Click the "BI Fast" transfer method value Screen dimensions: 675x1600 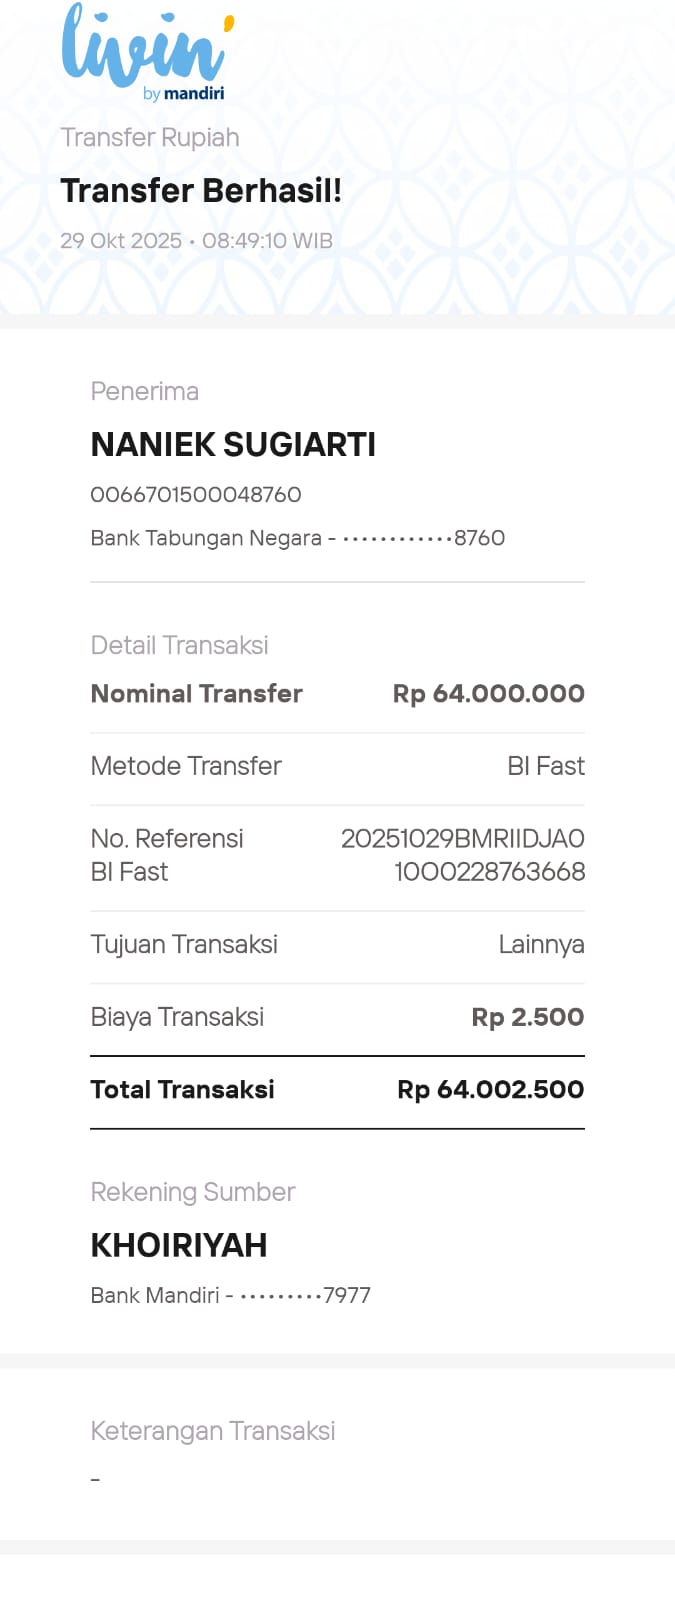tap(545, 766)
